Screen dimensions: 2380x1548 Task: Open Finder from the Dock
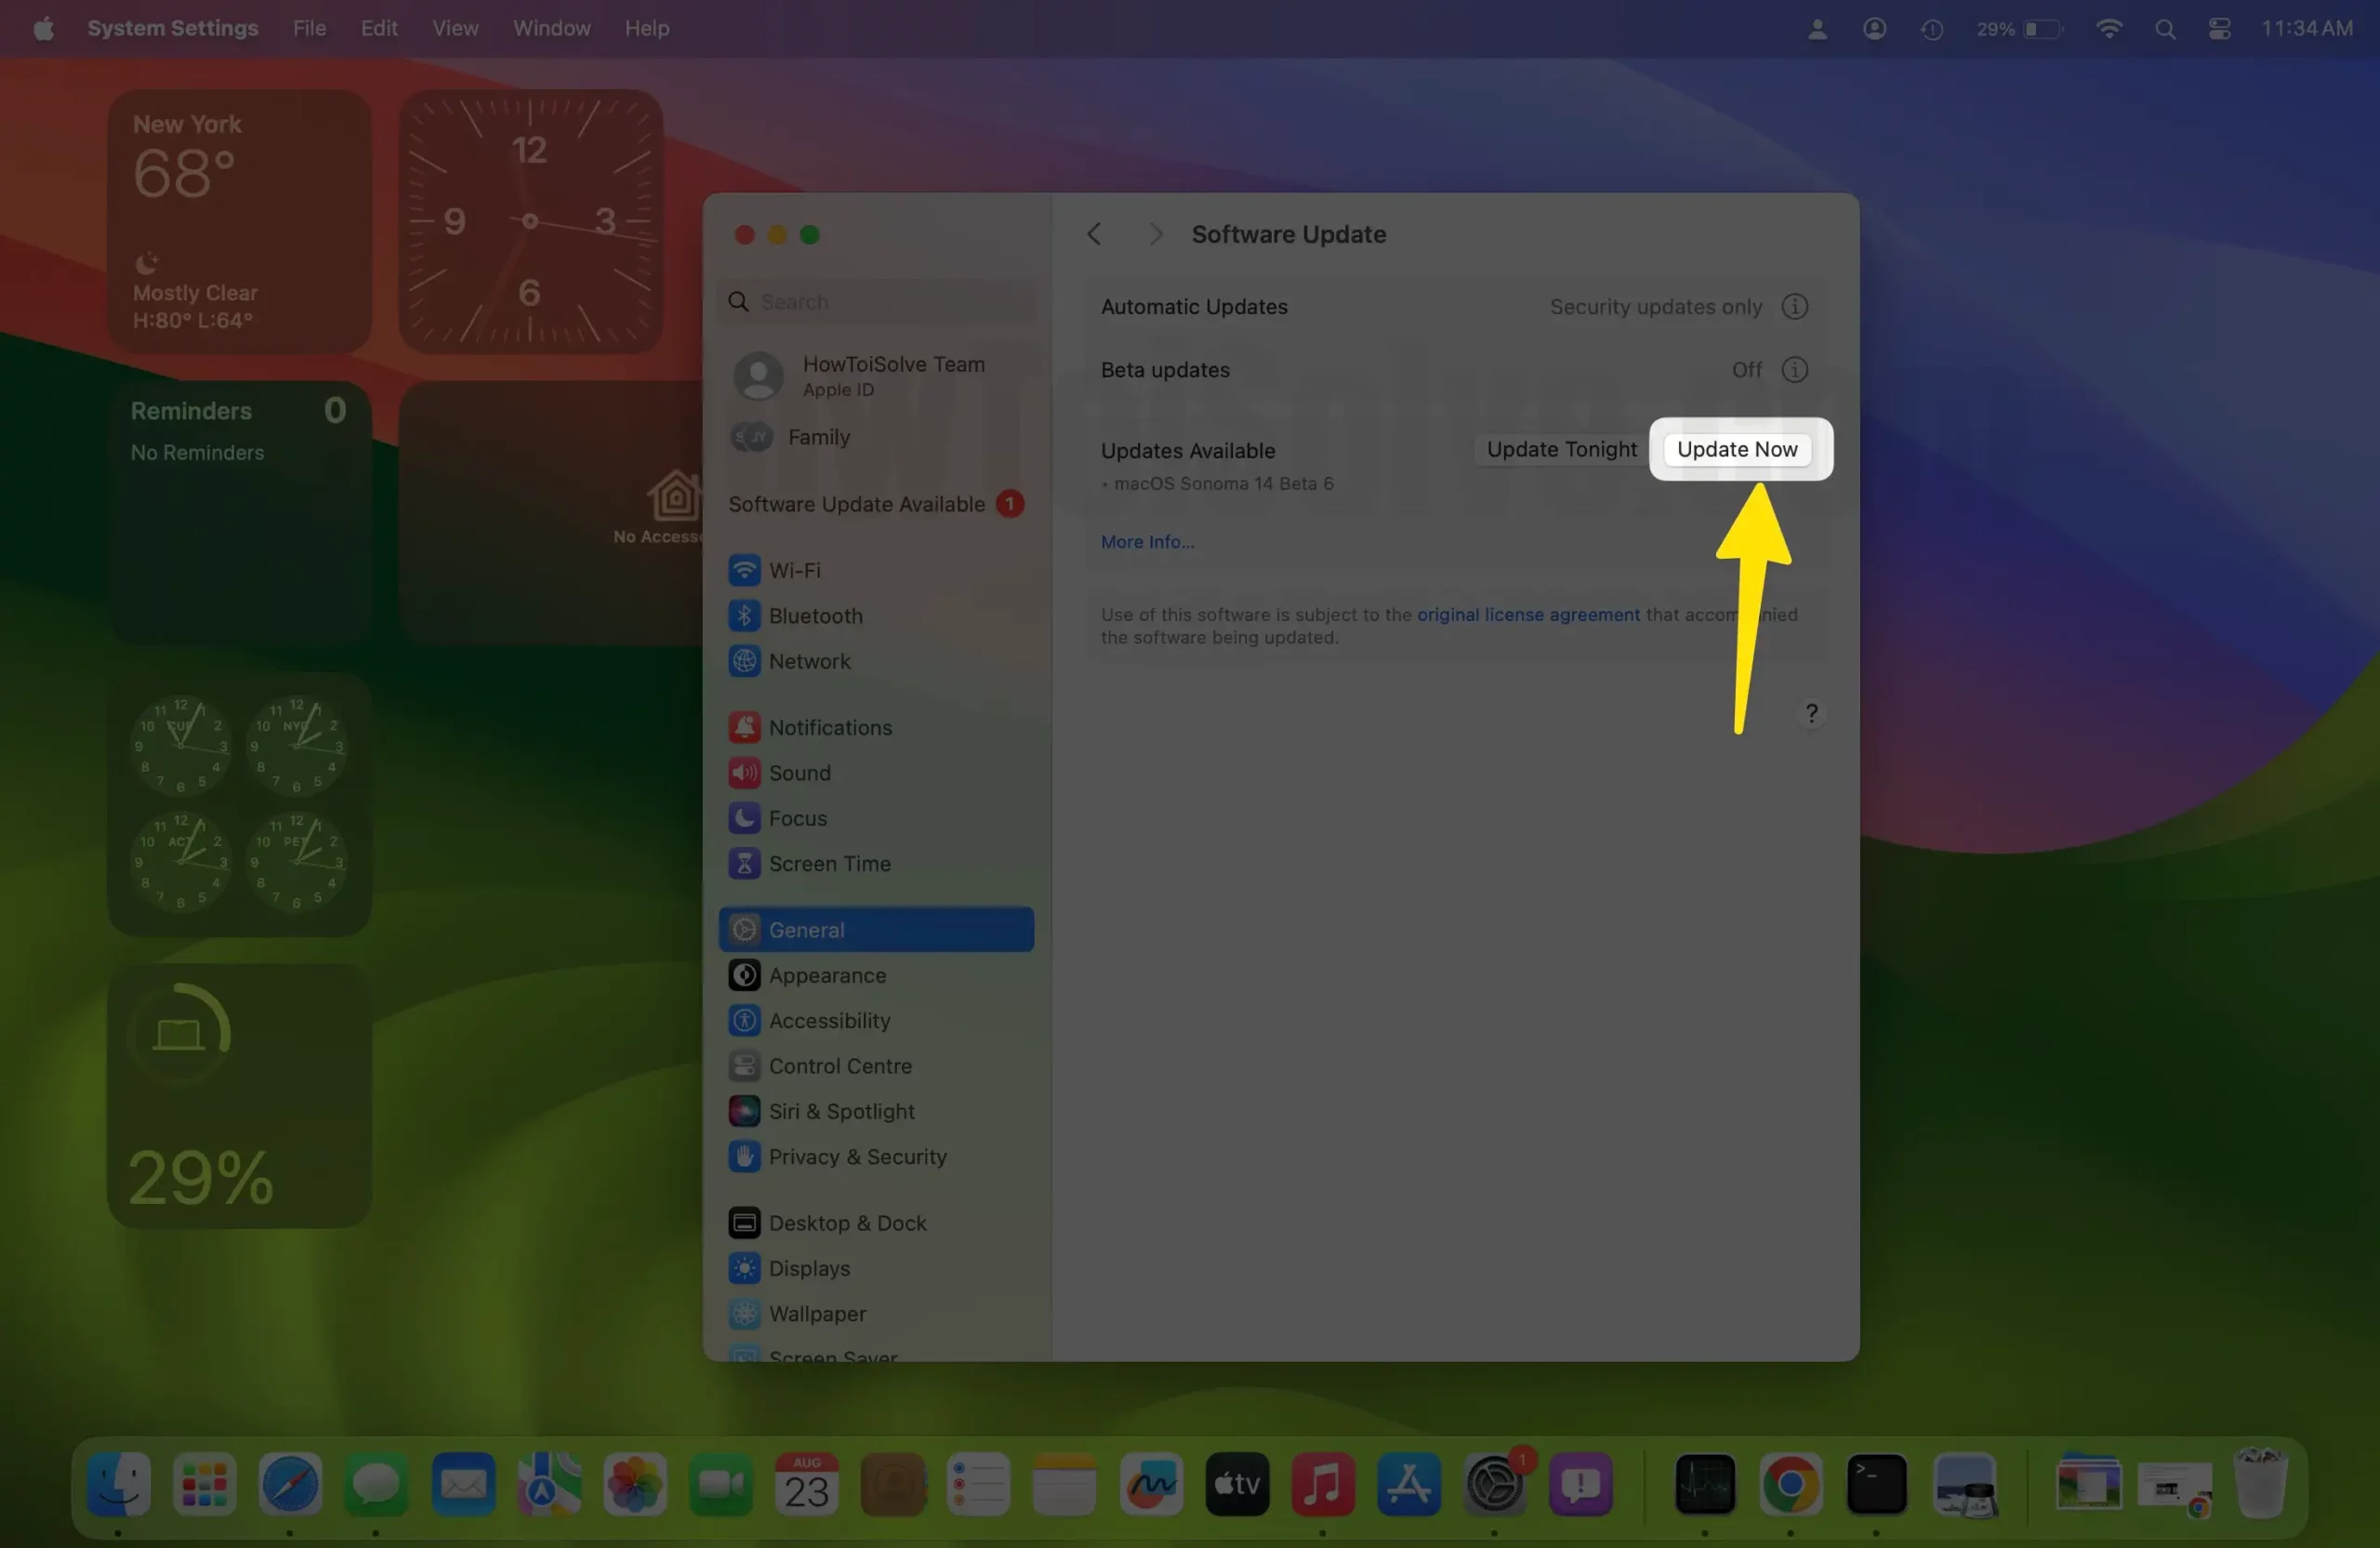click(x=119, y=1483)
